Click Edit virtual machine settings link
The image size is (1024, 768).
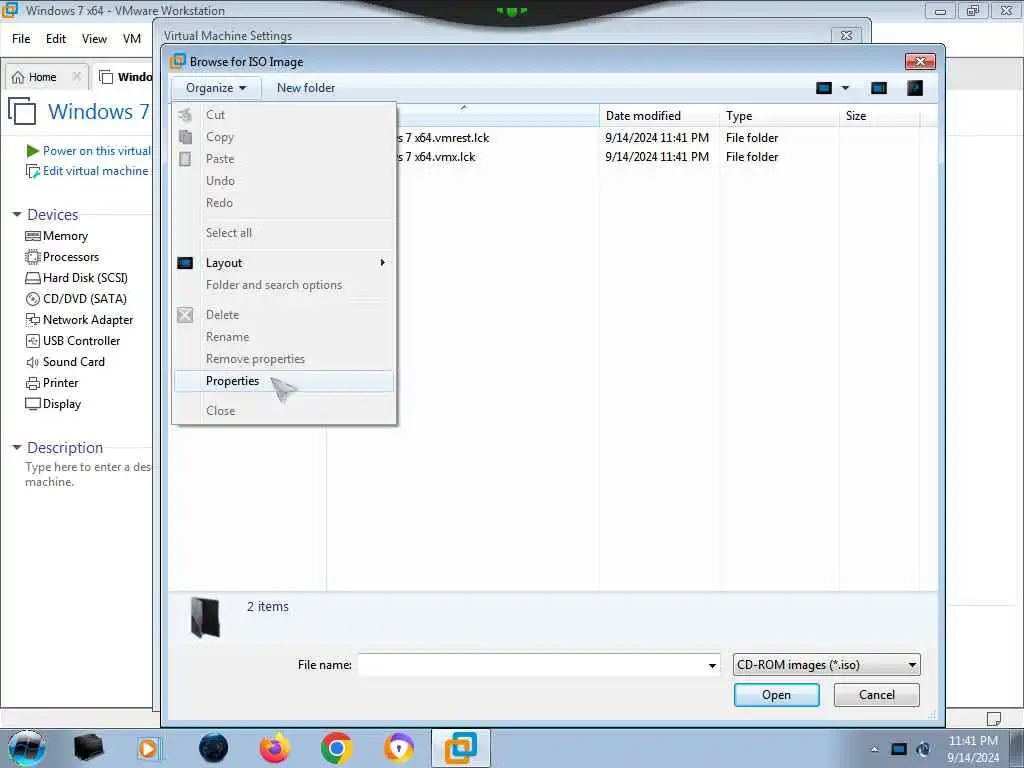[x=95, y=171]
